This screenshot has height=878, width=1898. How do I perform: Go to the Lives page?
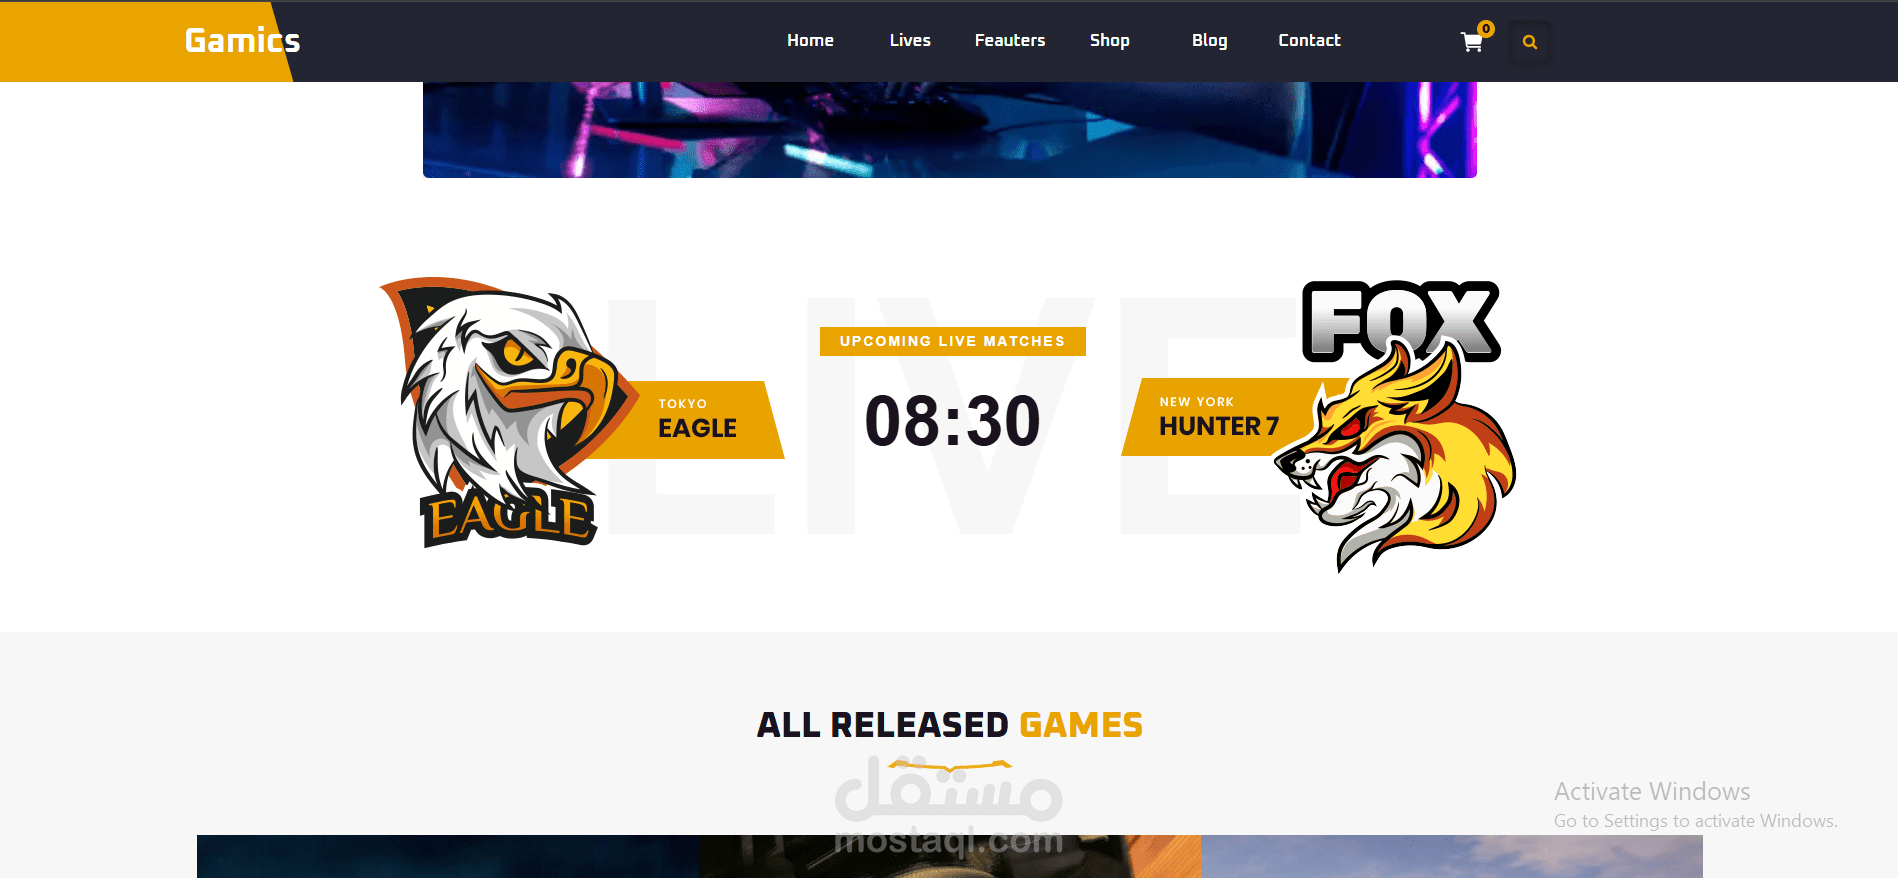910,40
